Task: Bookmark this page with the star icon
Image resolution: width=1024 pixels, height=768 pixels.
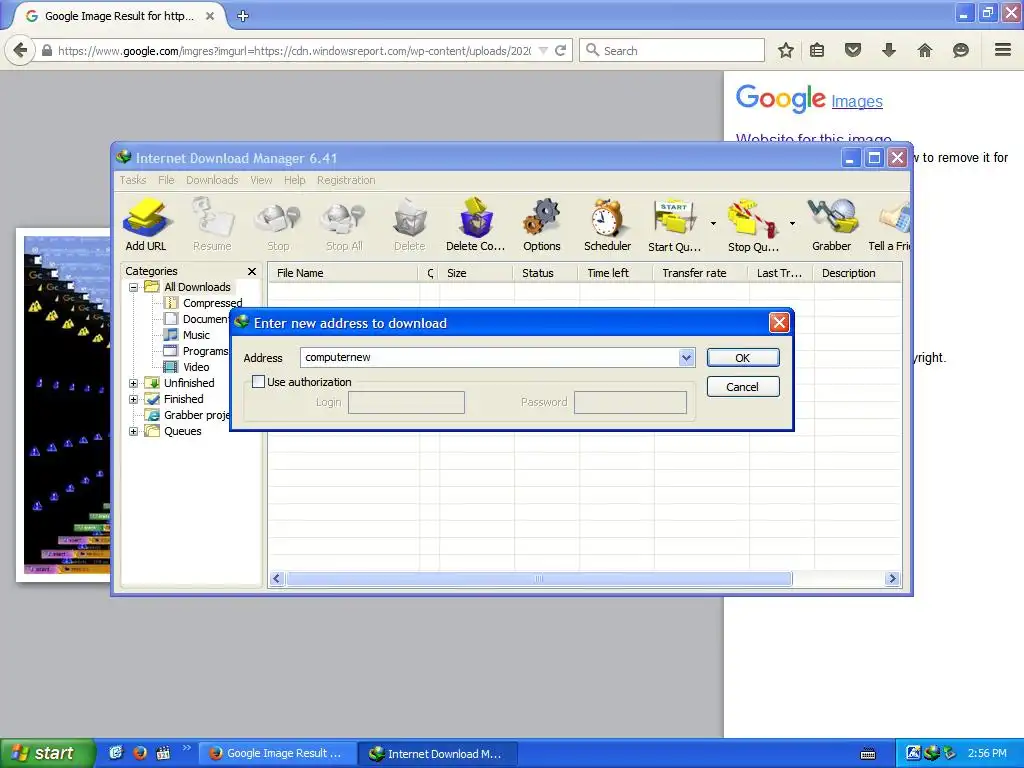Action: pyautogui.click(x=786, y=50)
